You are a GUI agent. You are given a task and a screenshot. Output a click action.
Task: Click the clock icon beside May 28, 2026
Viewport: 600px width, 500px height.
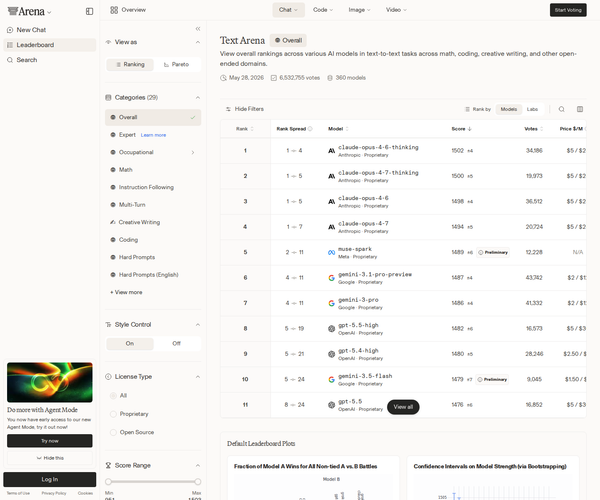[223, 78]
